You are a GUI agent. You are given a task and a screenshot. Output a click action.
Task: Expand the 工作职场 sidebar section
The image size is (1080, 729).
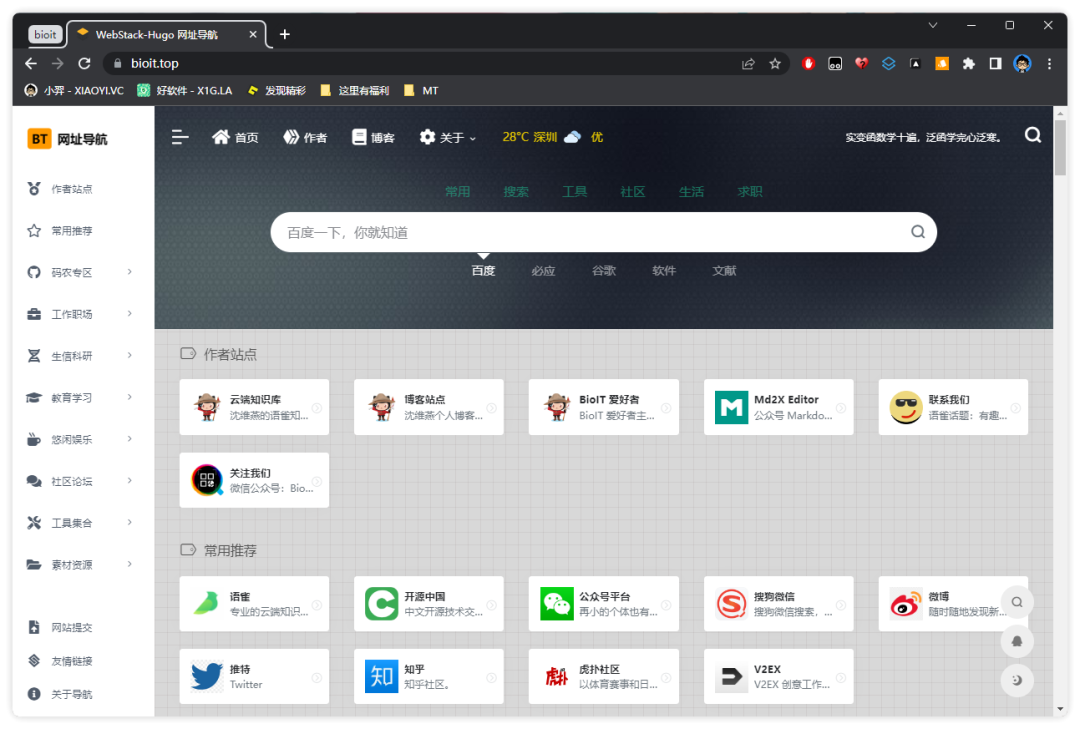pos(81,314)
